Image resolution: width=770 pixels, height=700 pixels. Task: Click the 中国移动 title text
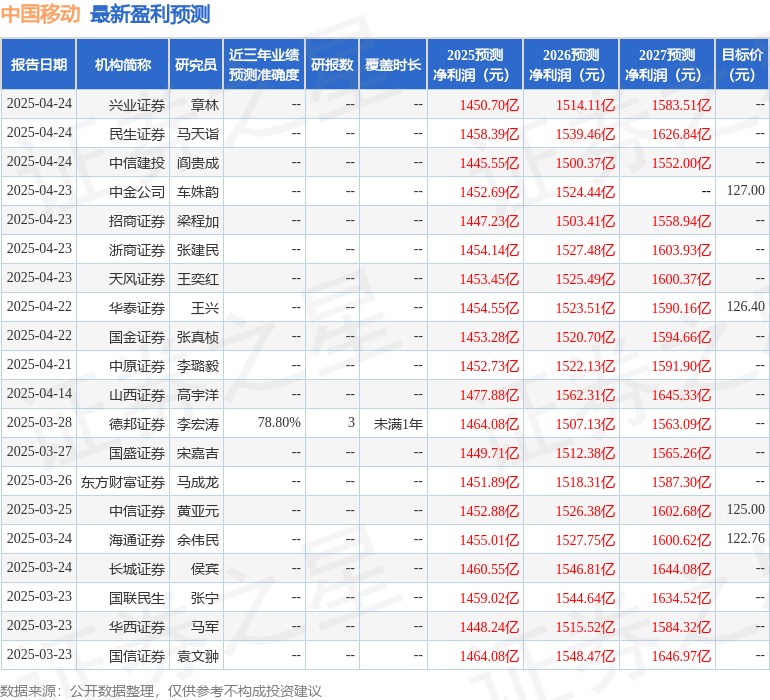click(x=40, y=14)
